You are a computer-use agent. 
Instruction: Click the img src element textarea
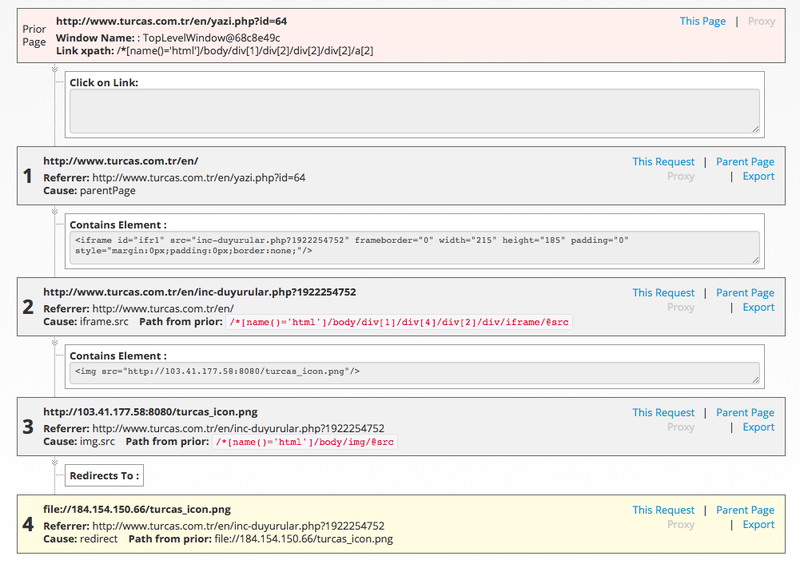click(414, 373)
